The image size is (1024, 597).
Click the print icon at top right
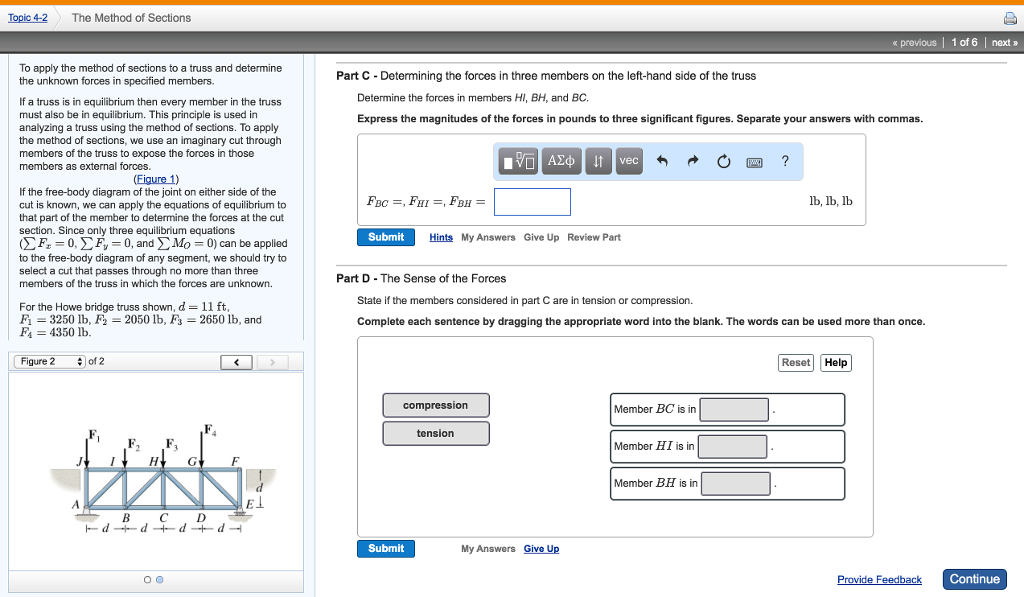[1010, 17]
